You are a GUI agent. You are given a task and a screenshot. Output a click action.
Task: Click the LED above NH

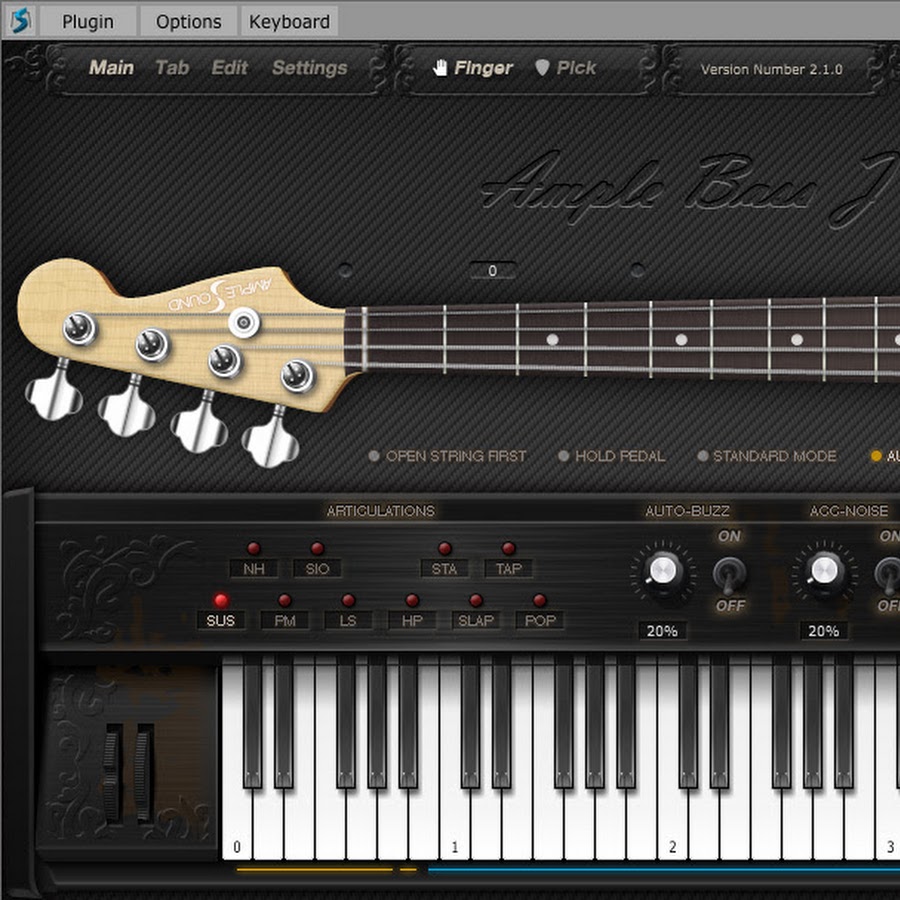point(254,548)
